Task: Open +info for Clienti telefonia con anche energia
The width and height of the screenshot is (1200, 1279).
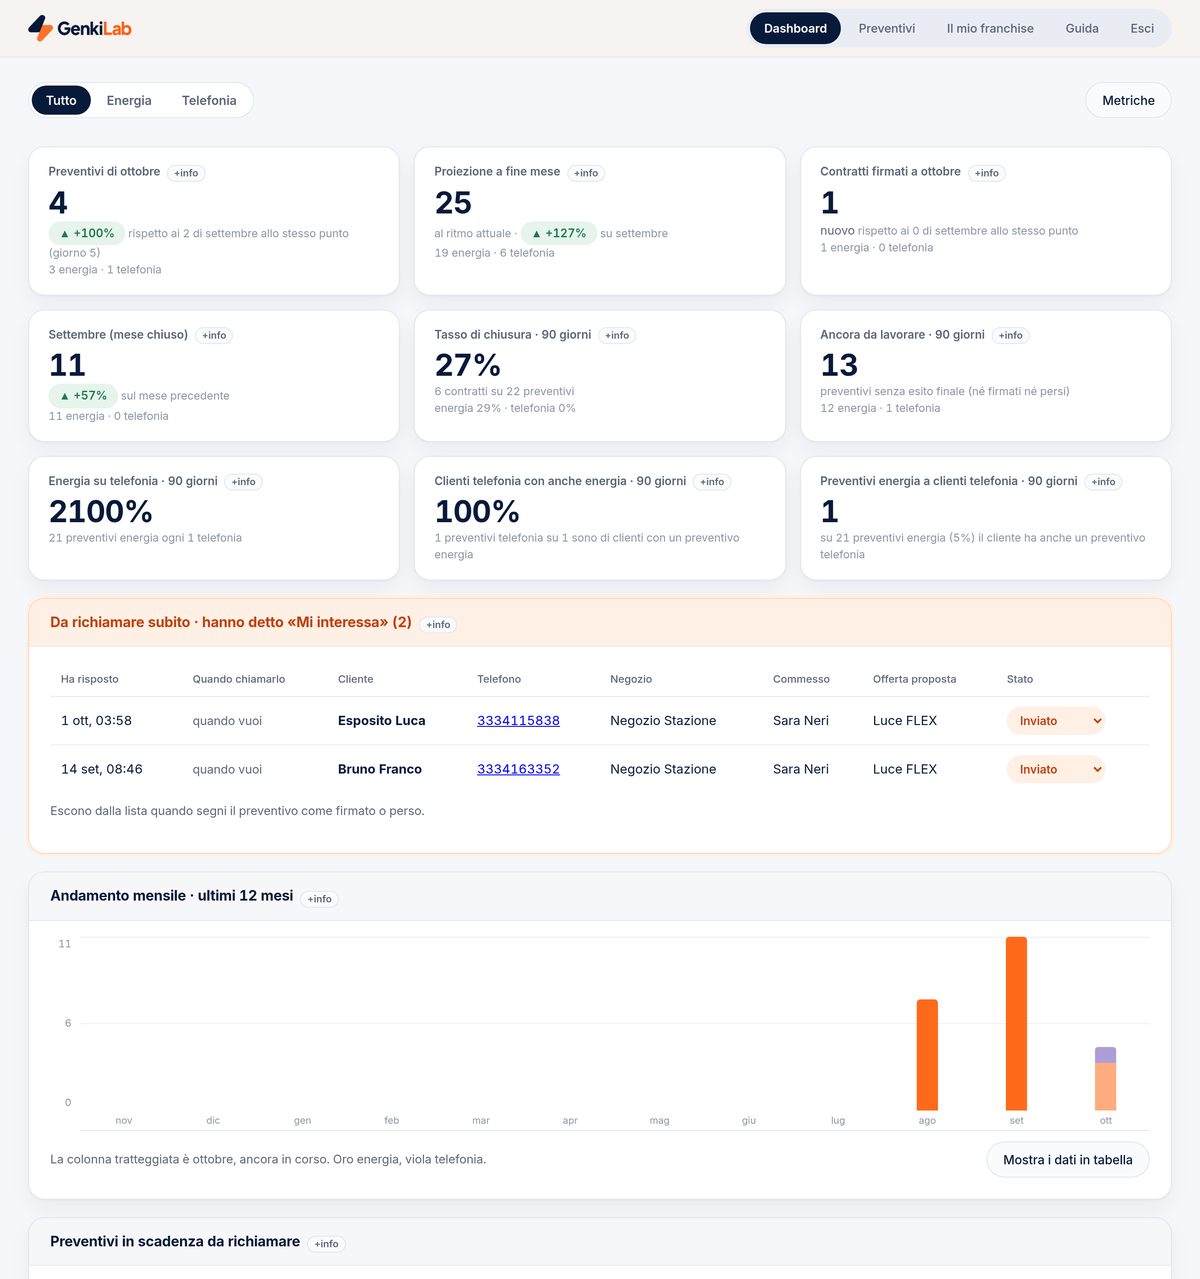Action: [712, 482]
